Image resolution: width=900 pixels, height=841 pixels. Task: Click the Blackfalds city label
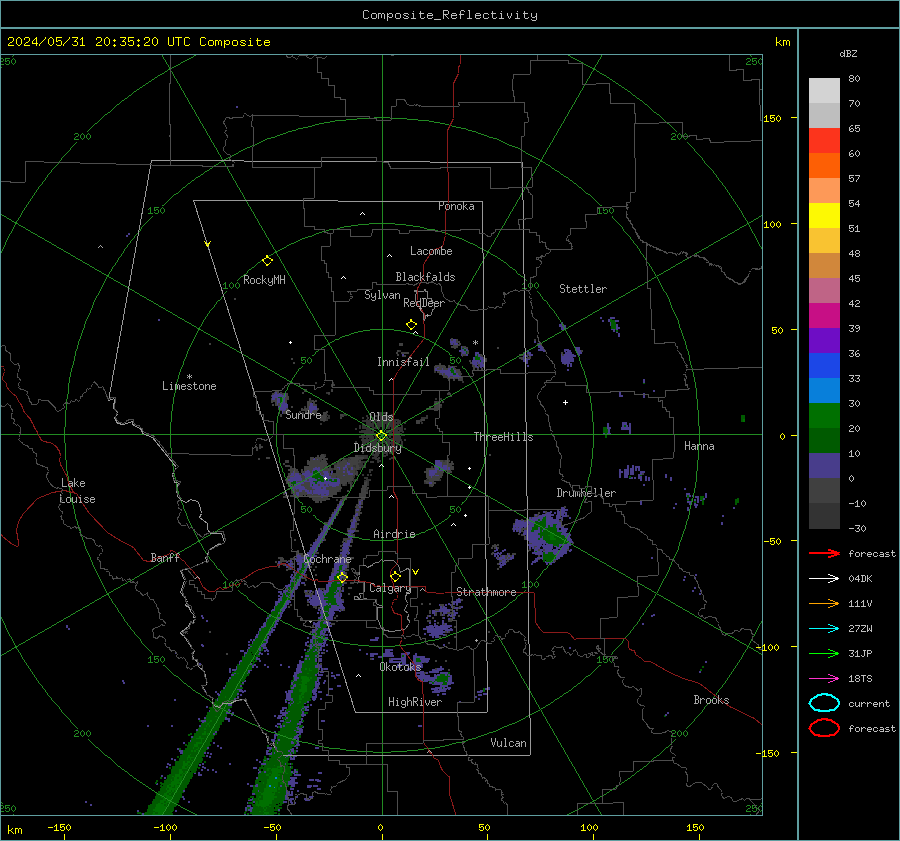click(x=425, y=277)
